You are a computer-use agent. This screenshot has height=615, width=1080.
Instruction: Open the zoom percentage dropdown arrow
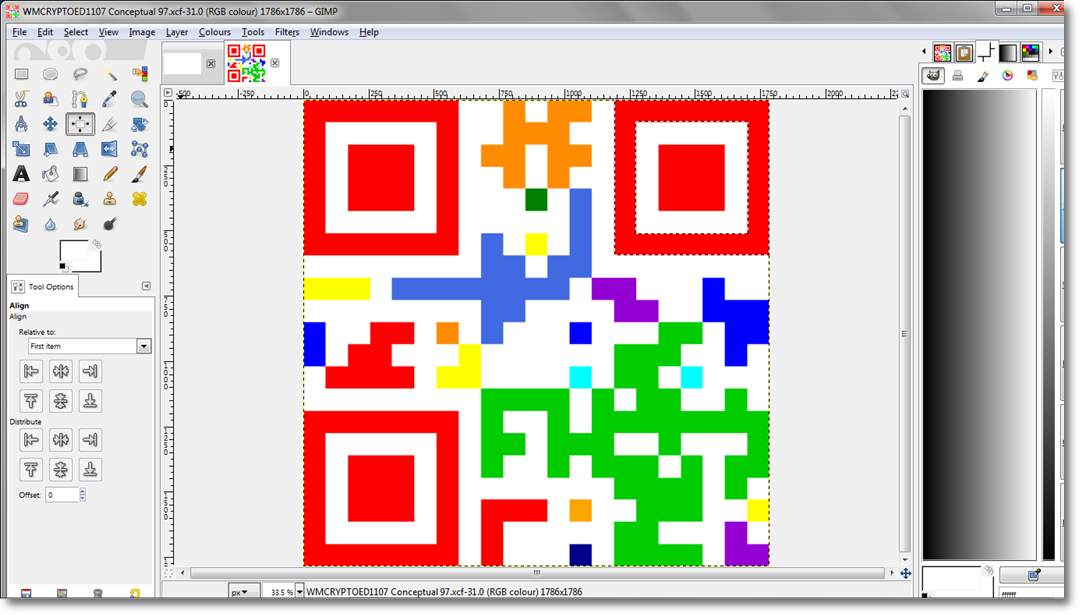point(300,592)
